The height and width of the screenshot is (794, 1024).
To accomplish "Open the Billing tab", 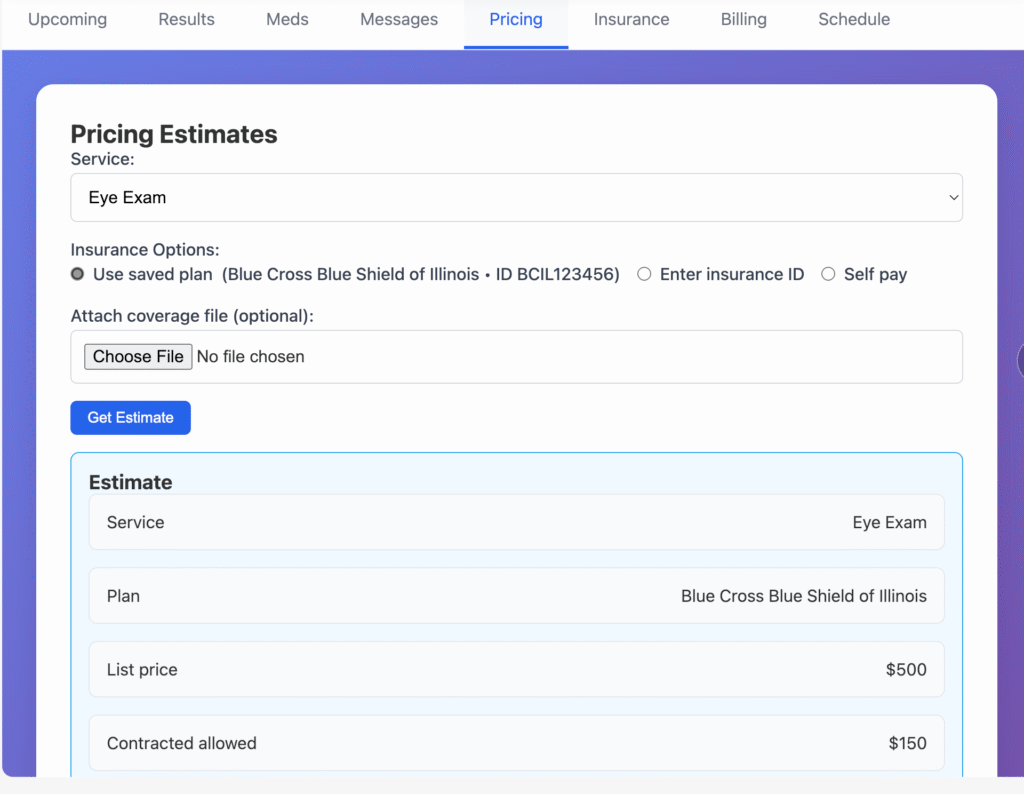I will (x=744, y=20).
